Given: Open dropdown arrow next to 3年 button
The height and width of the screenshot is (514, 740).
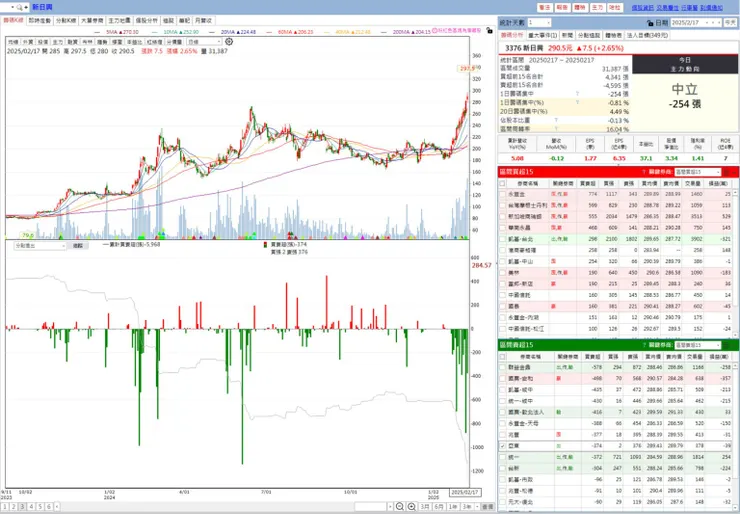Looking at the screenshot, I should 477,506.
